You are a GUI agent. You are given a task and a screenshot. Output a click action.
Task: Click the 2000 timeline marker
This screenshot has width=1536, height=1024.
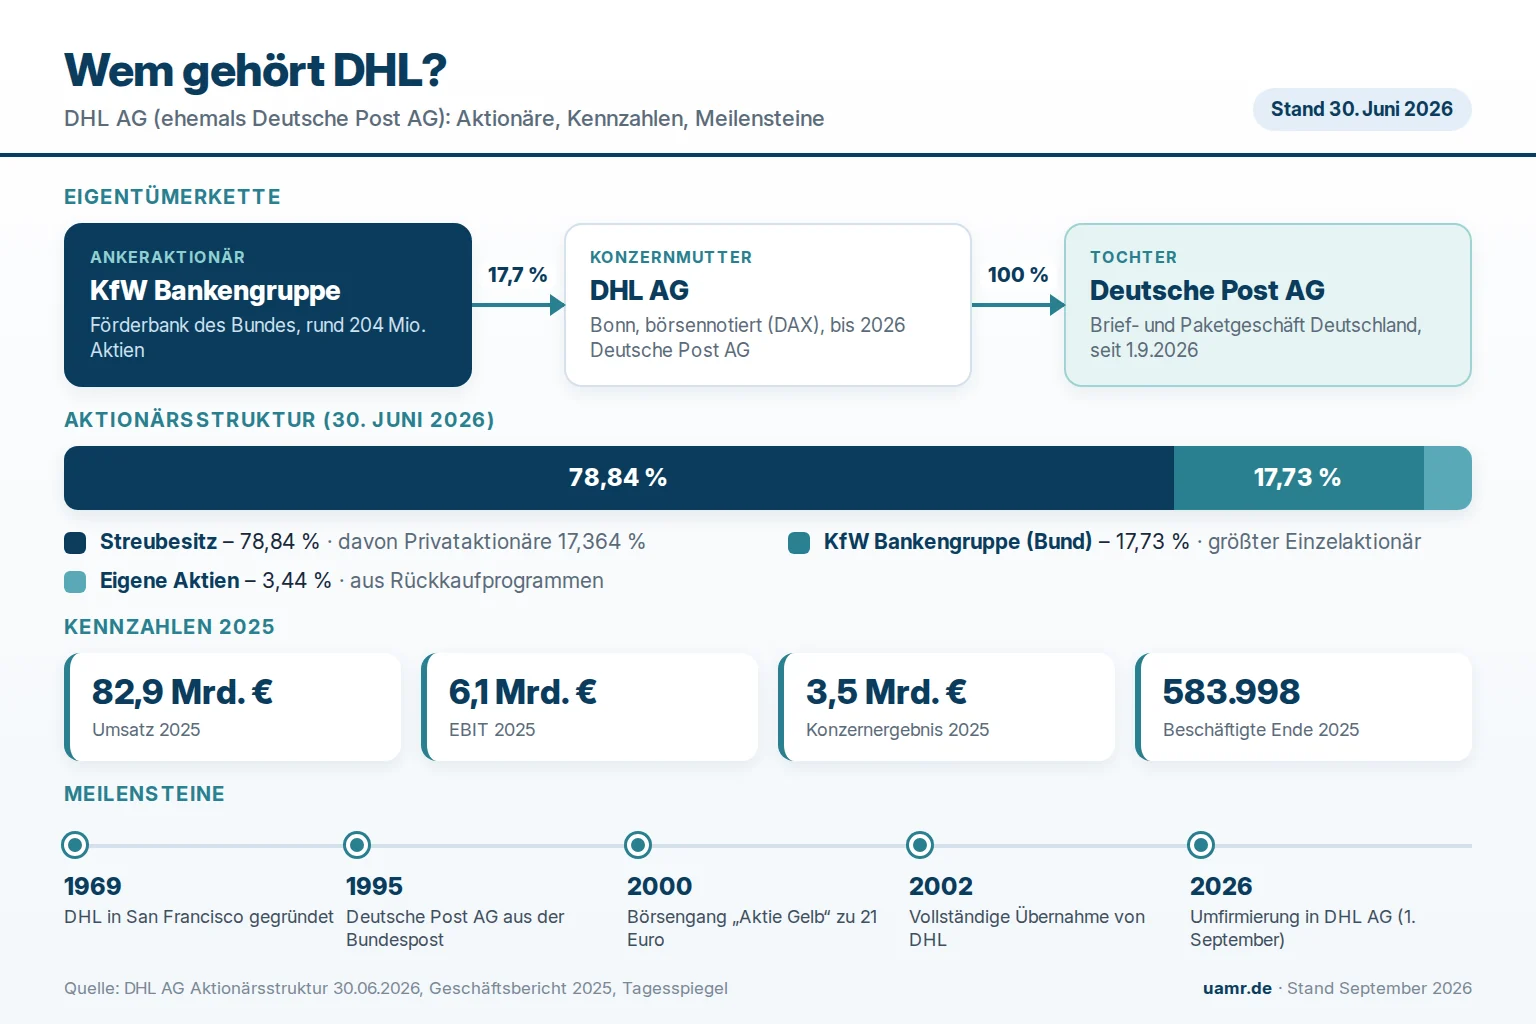point(638,845)
